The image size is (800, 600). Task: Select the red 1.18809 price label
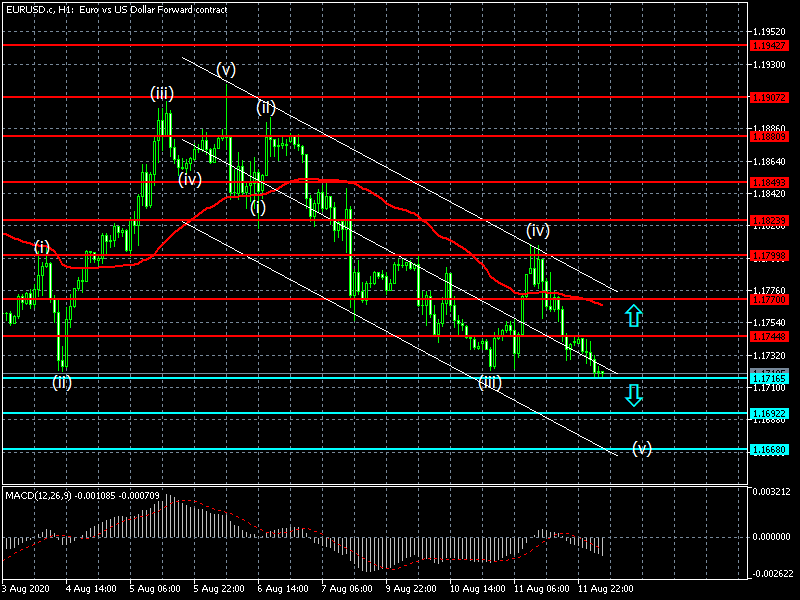[x=769, y=136]
